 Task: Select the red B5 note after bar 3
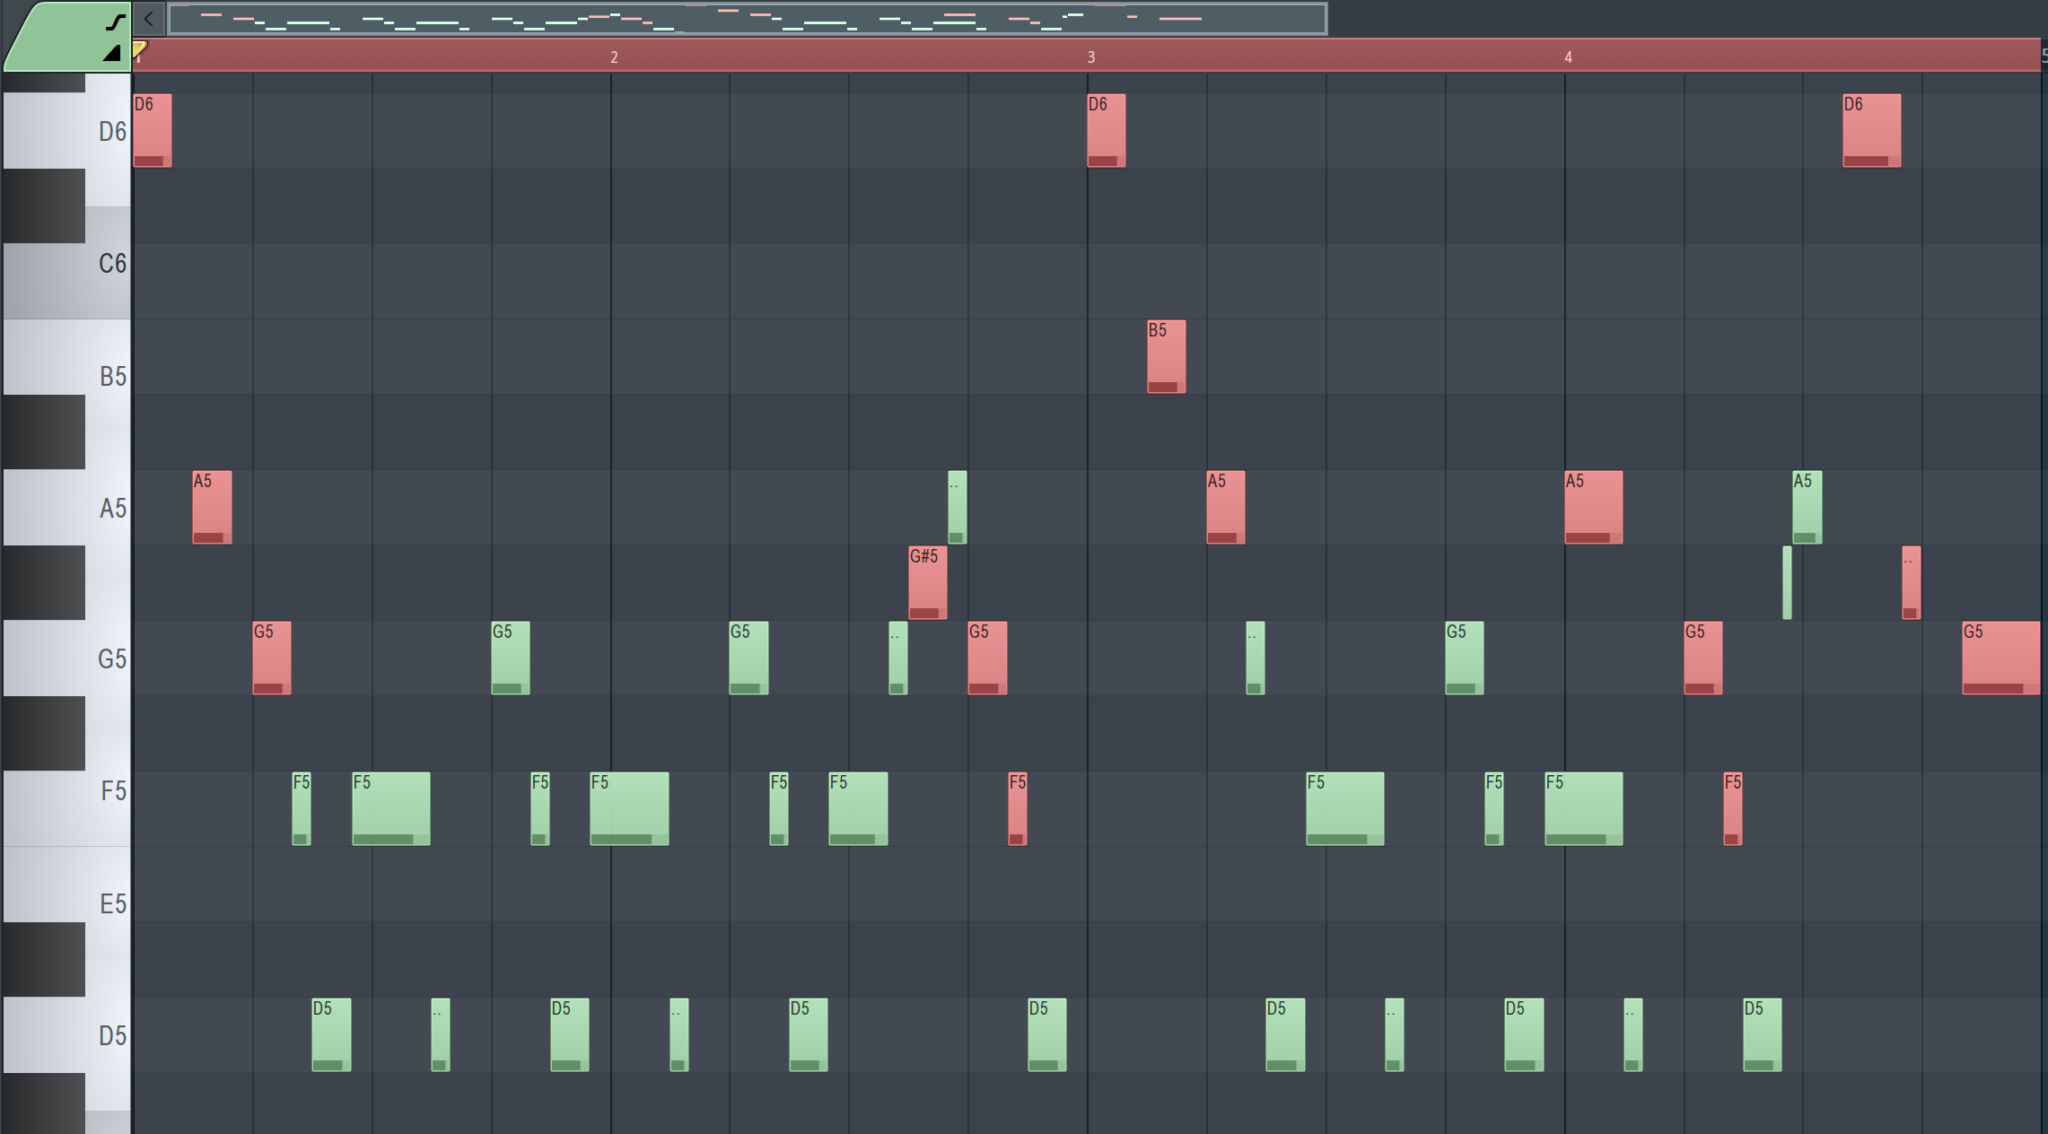(1165, 355)
